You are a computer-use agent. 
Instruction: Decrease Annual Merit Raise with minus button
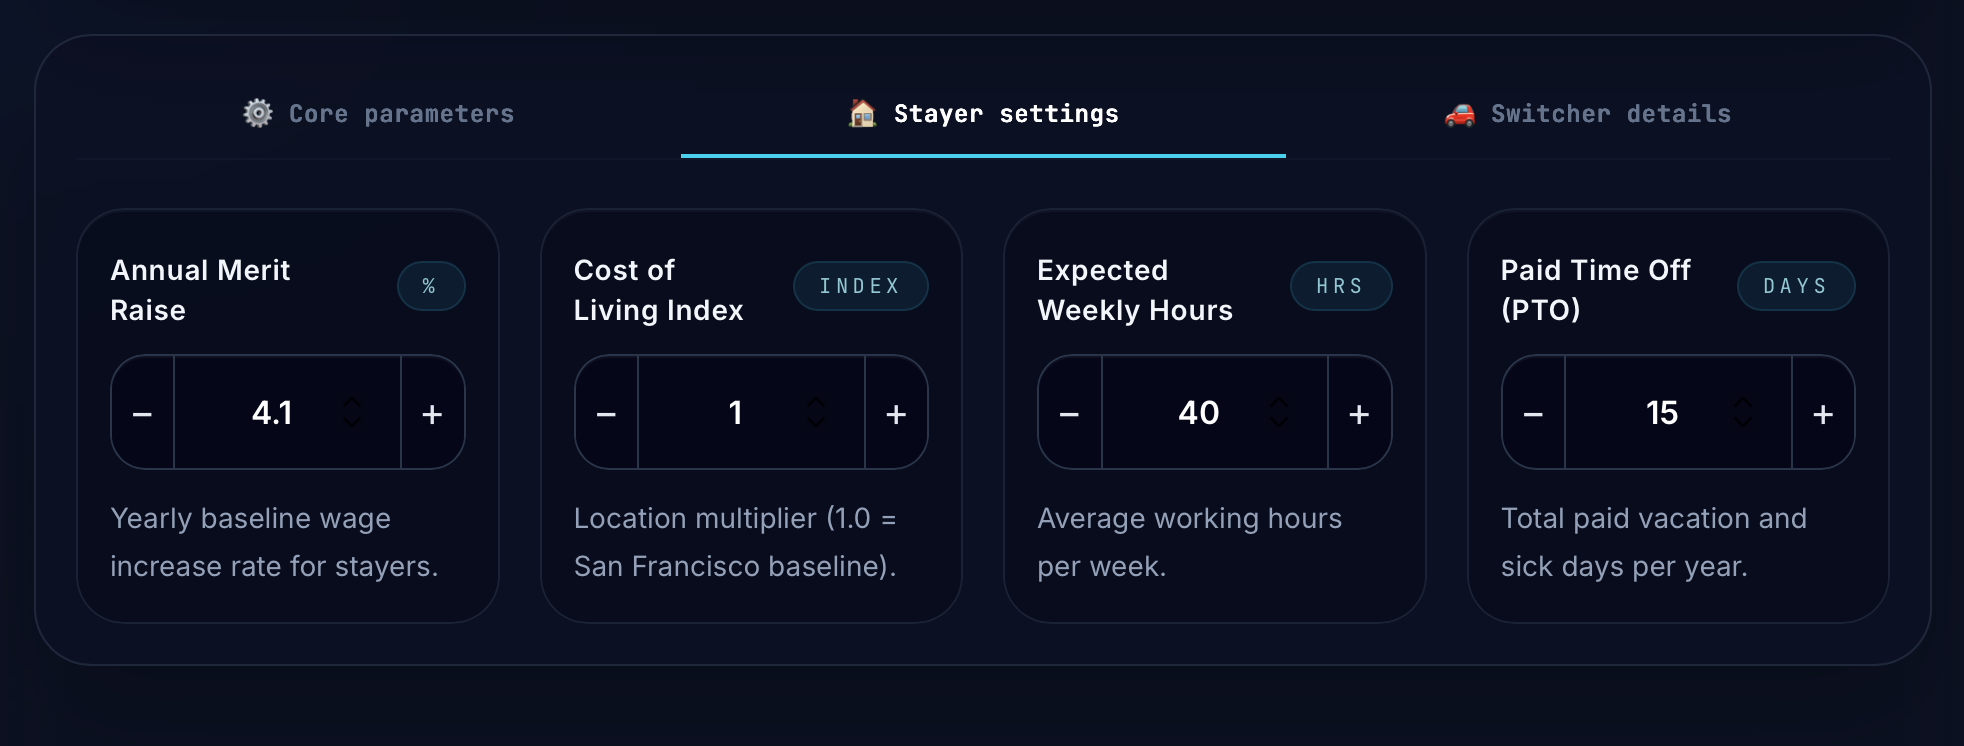coord(143,413)
